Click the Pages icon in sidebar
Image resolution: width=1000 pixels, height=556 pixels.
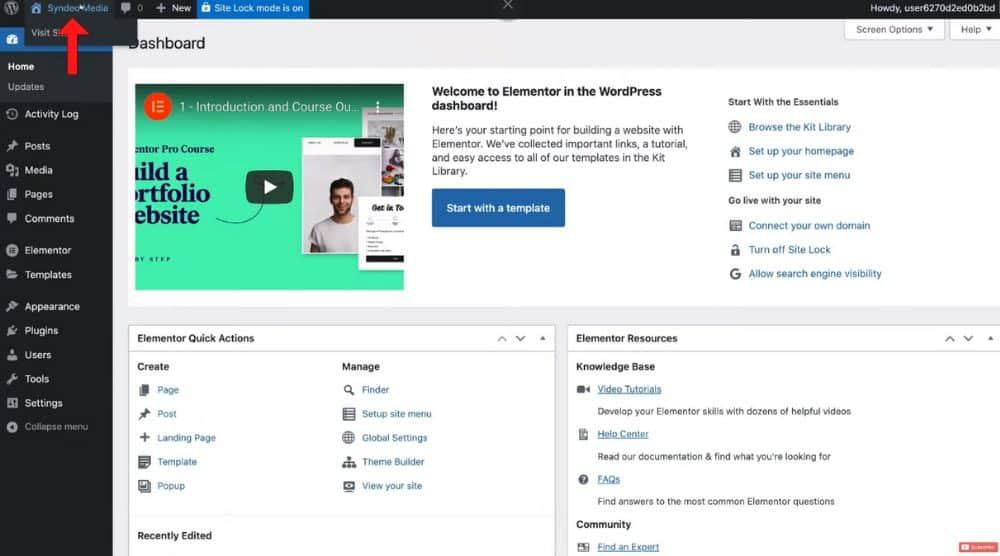click(x=12, y=194)
